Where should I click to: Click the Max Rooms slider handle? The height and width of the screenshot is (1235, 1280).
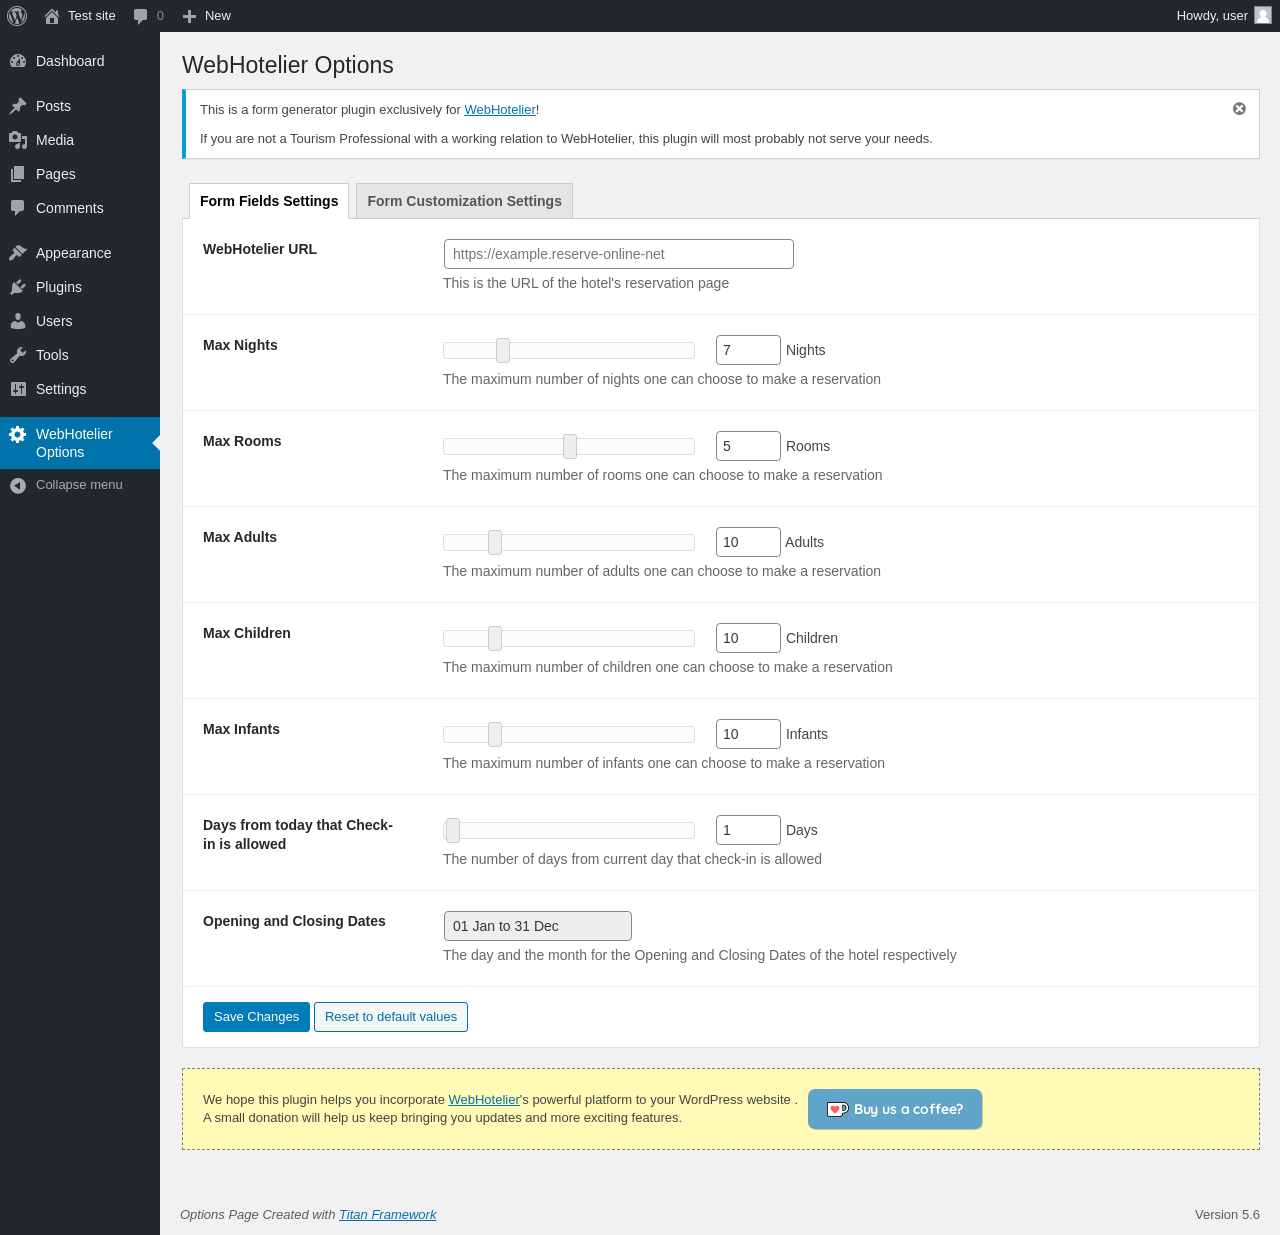coord(570,446)
